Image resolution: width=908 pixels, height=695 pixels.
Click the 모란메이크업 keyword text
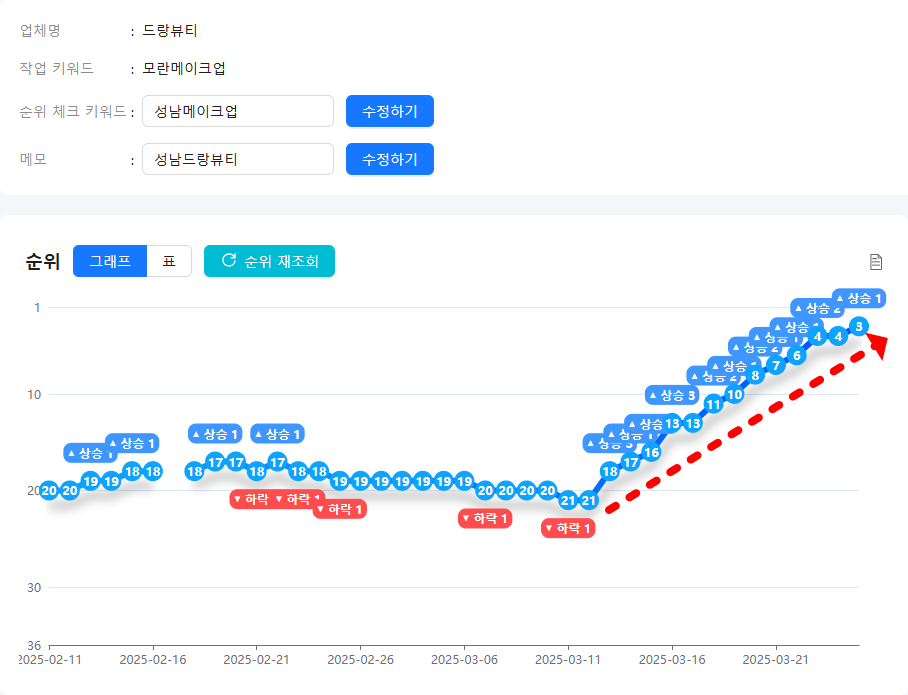pos(184,68)
